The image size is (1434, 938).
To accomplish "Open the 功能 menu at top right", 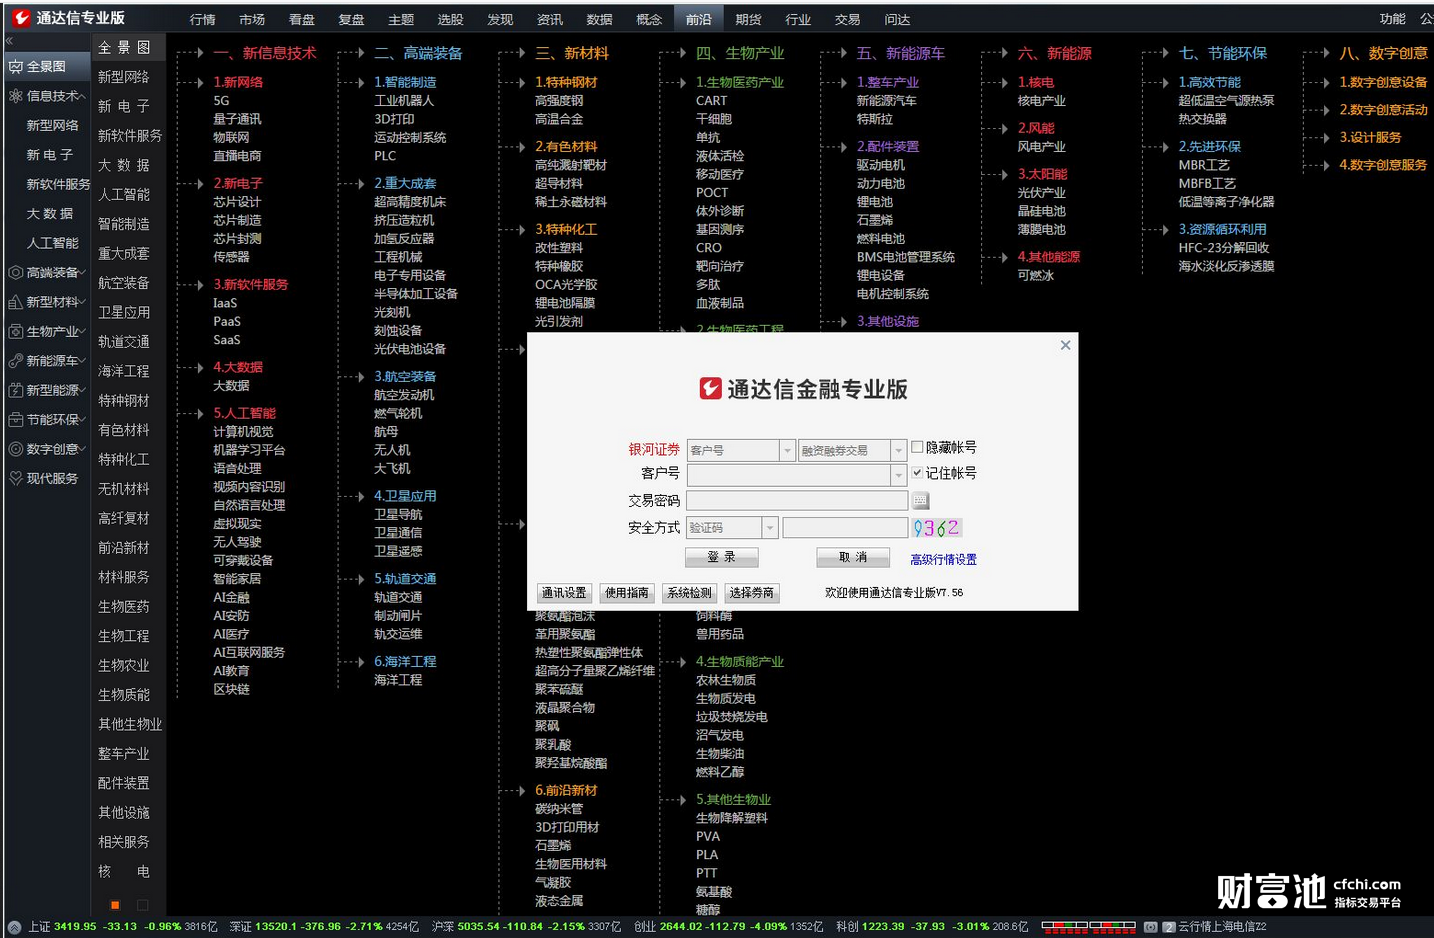I will tap(1392, 19).
